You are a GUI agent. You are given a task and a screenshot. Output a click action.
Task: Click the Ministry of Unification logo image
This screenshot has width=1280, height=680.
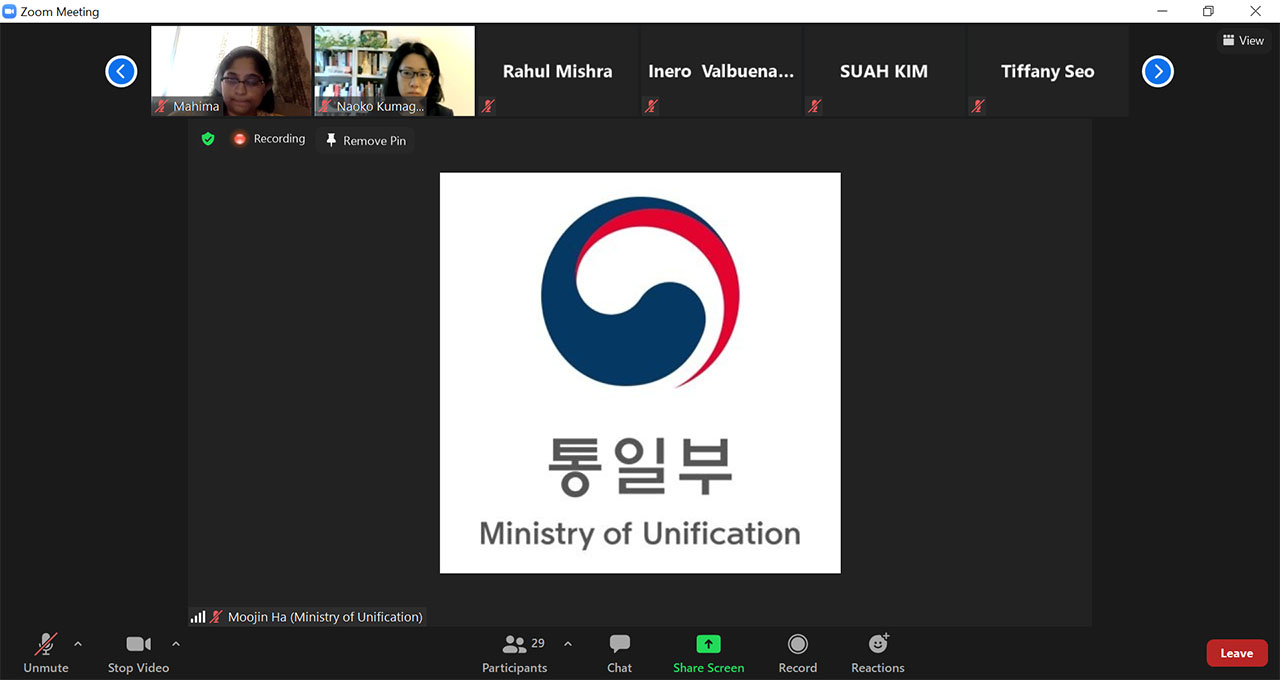pos(640,373)
